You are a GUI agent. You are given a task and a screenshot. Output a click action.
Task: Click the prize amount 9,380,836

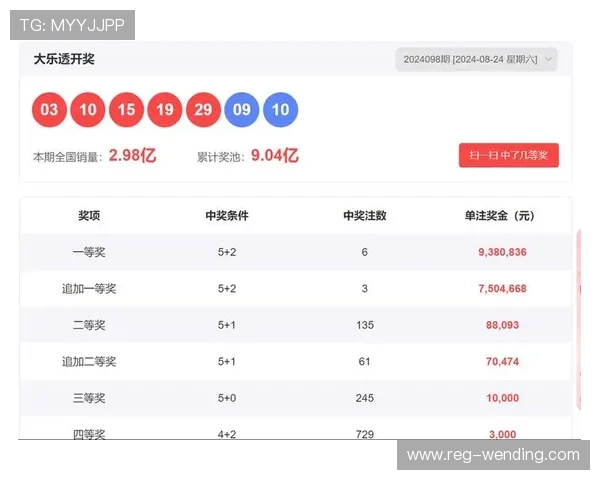pyautogui.click(x=502, y=252)
